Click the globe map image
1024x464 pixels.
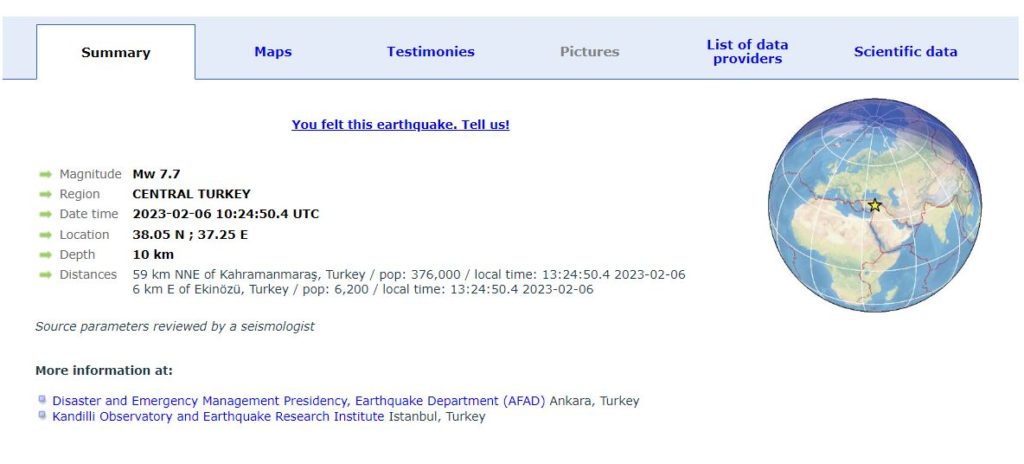(875, 205)
